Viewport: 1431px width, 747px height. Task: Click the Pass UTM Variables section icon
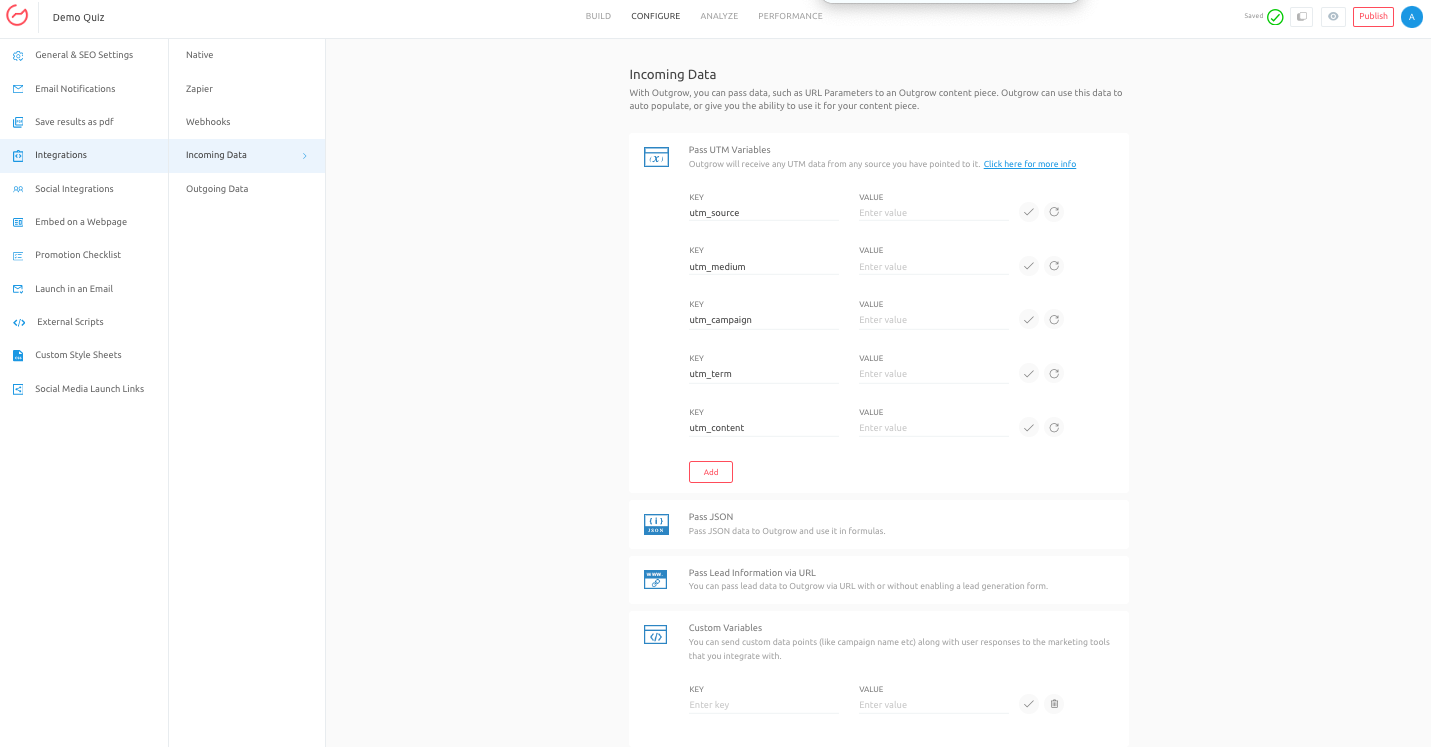point(656,157)
